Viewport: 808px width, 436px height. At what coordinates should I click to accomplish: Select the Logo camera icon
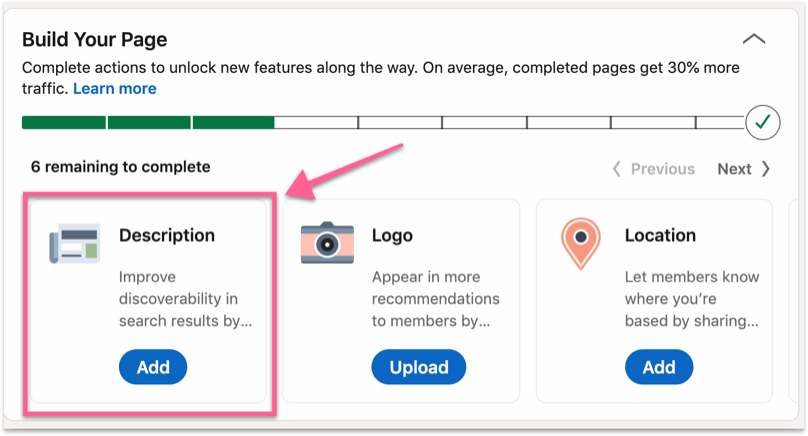pyautogui.click(x=327, y=243)
